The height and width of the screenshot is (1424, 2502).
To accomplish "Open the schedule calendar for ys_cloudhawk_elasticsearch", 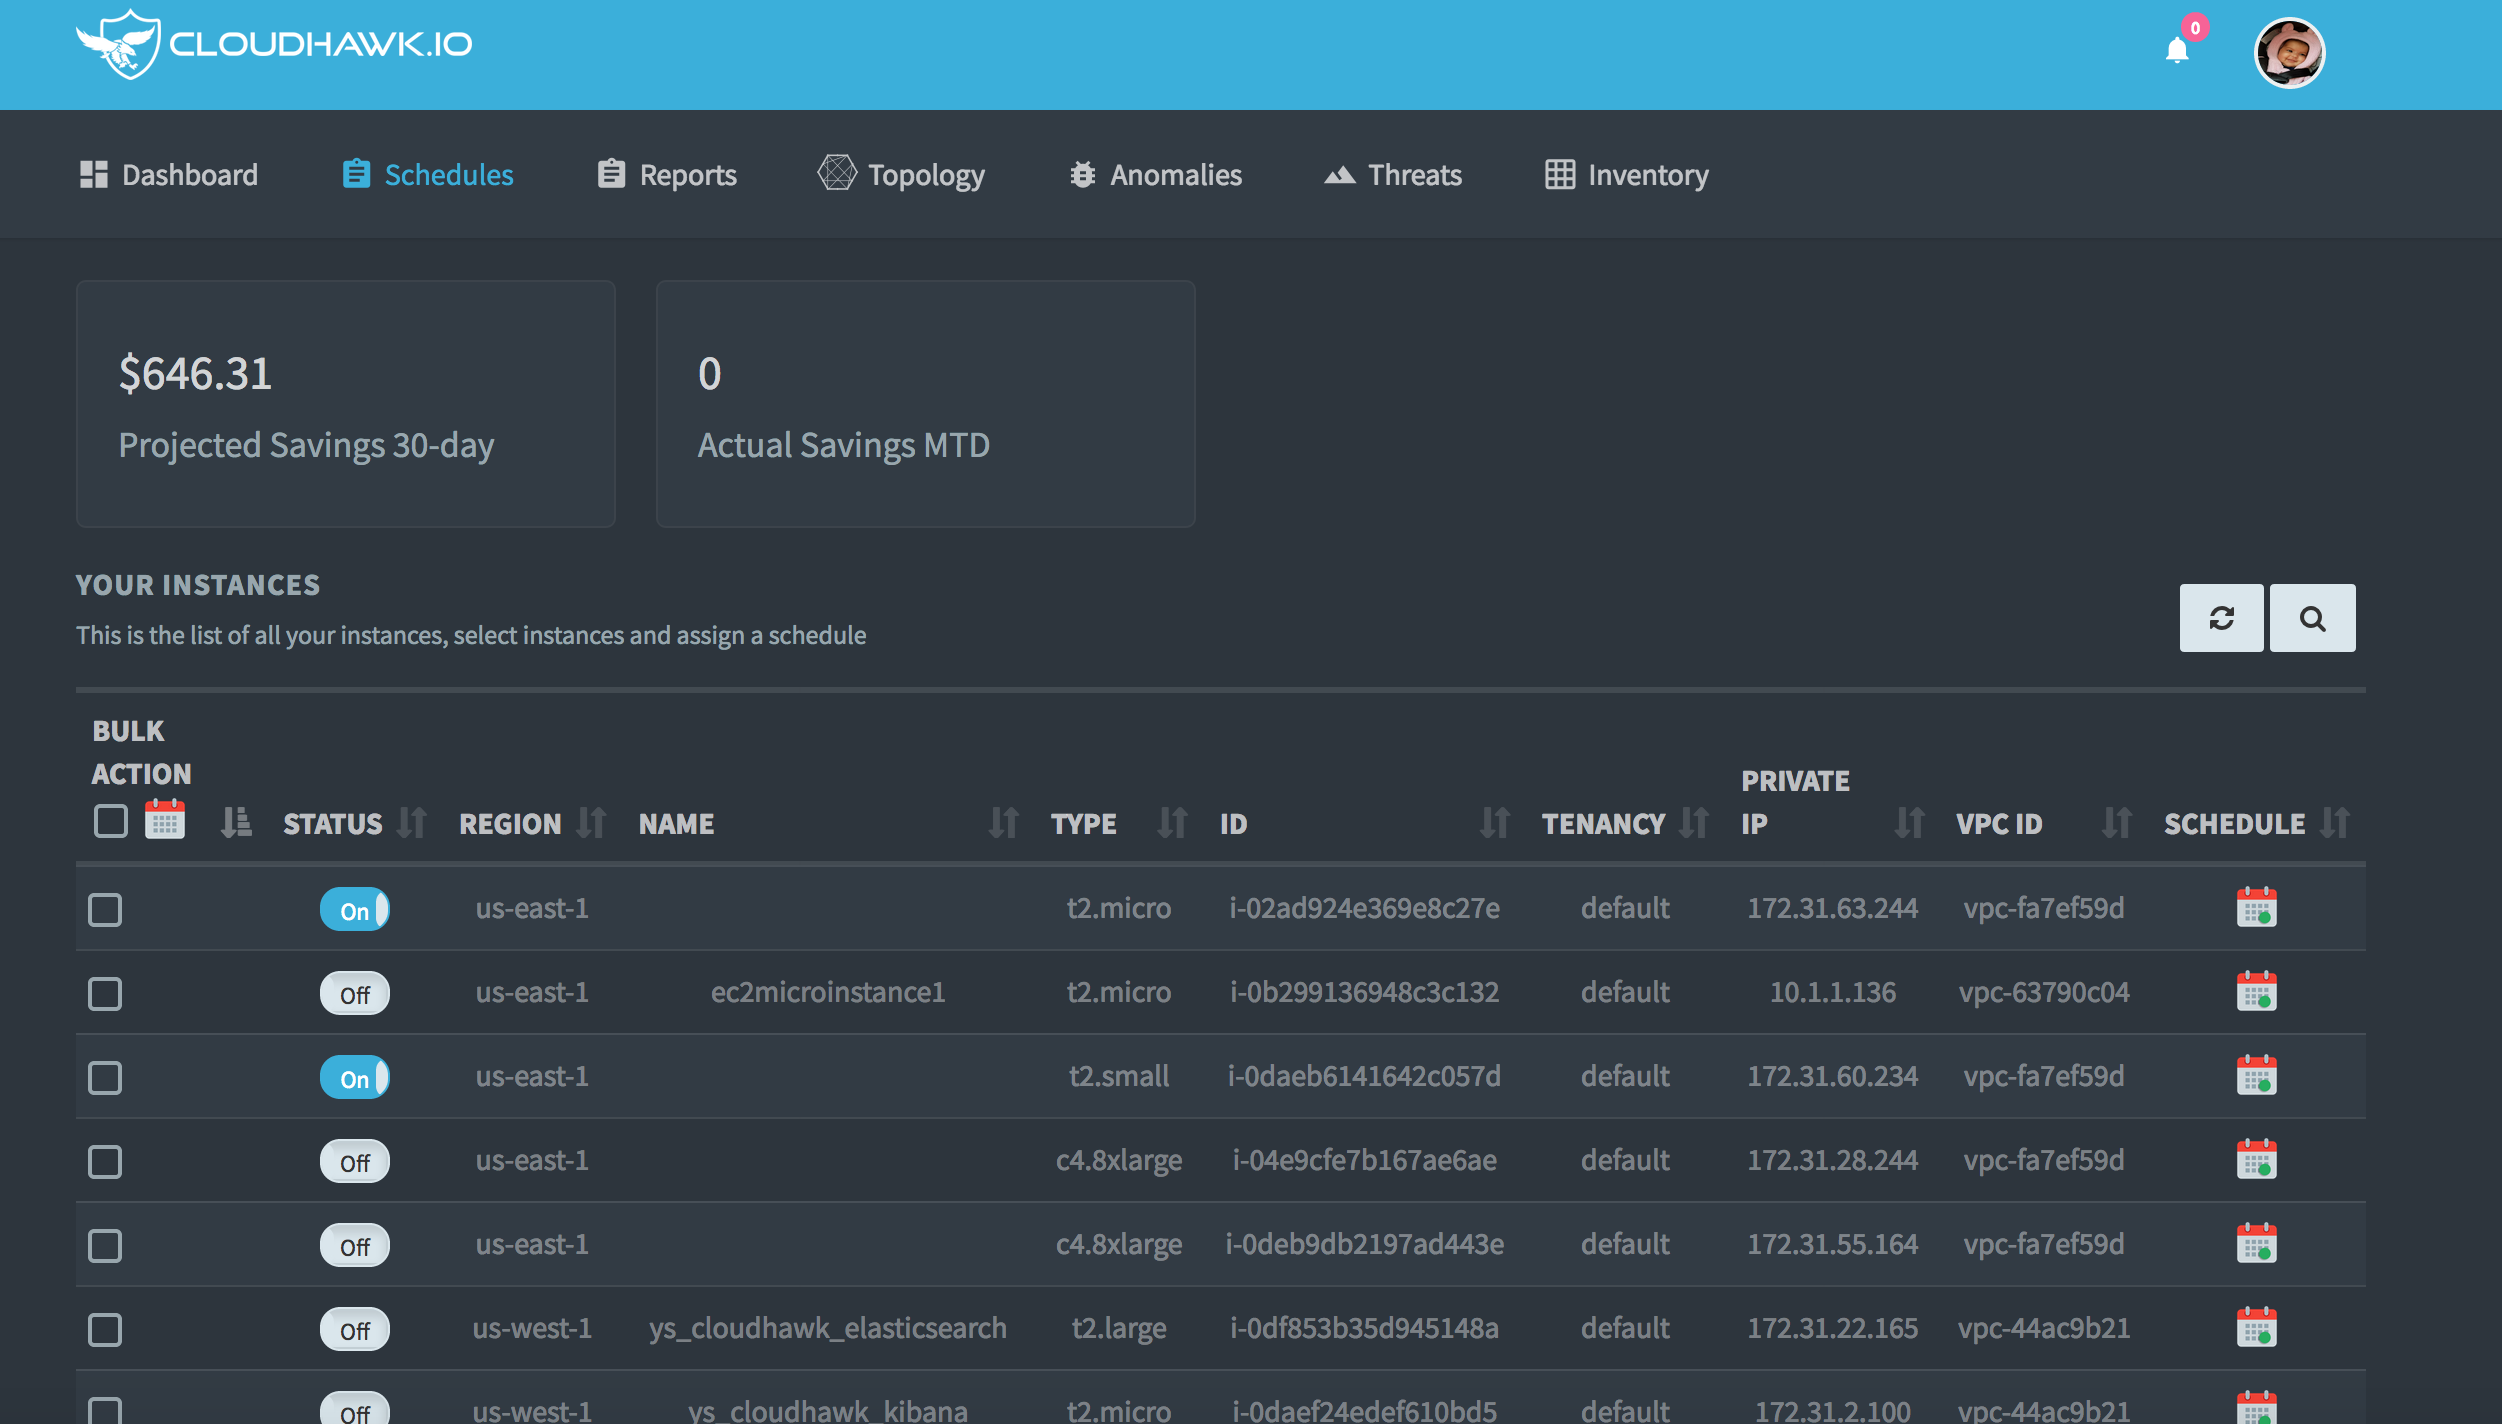I will coord(2257,1328).
